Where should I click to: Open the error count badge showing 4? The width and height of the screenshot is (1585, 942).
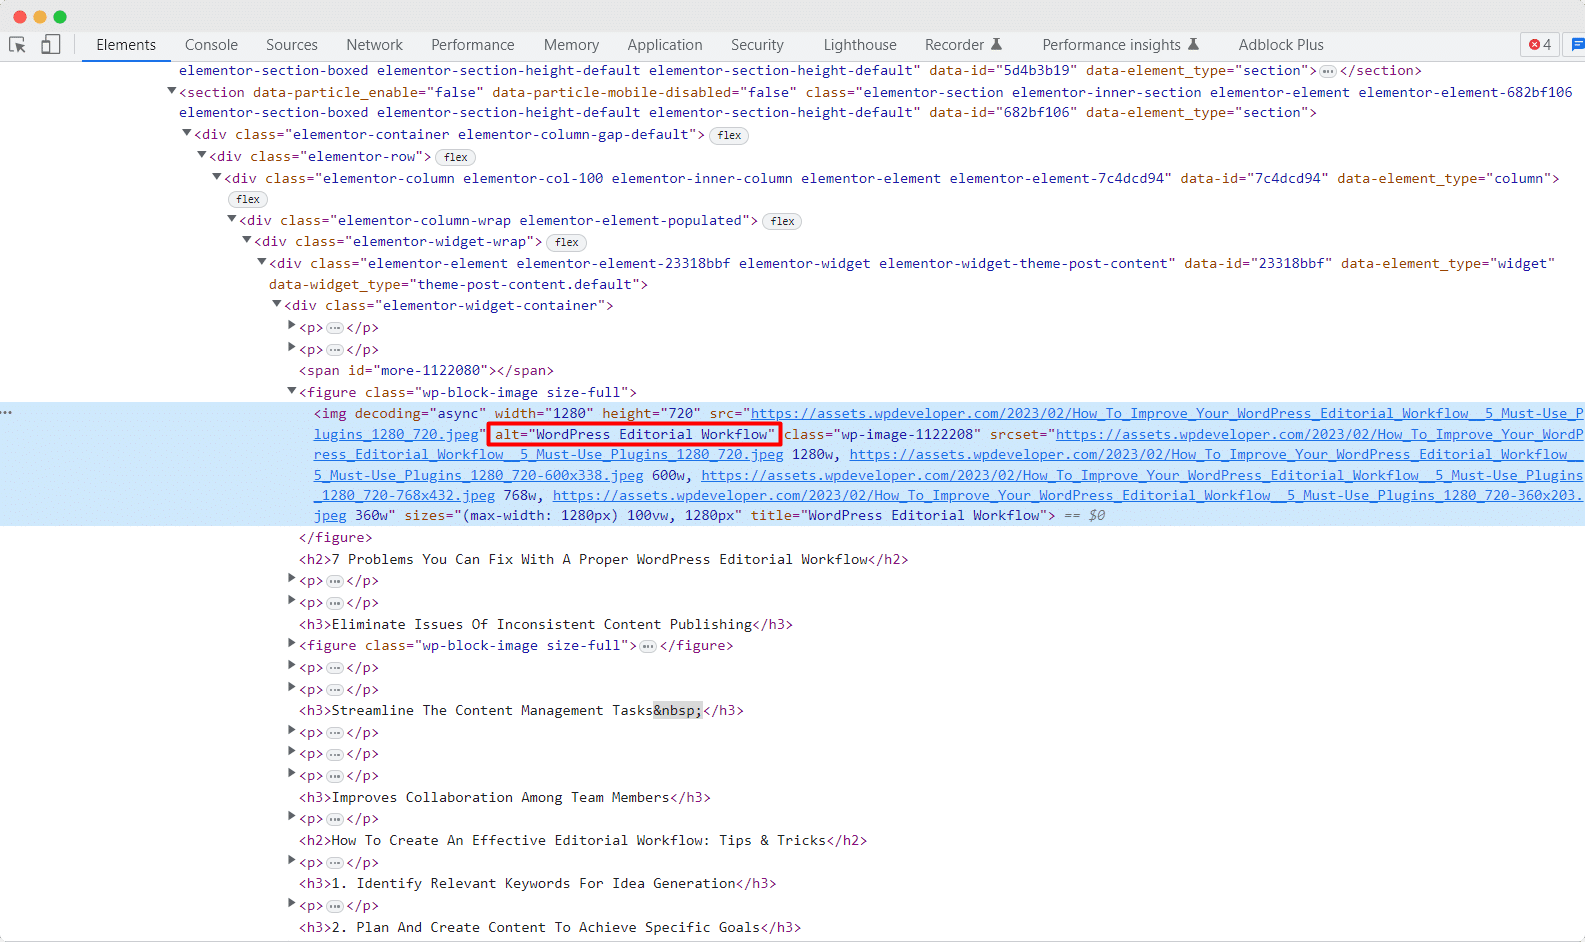pyautogui.click(x=1540, y=45)
